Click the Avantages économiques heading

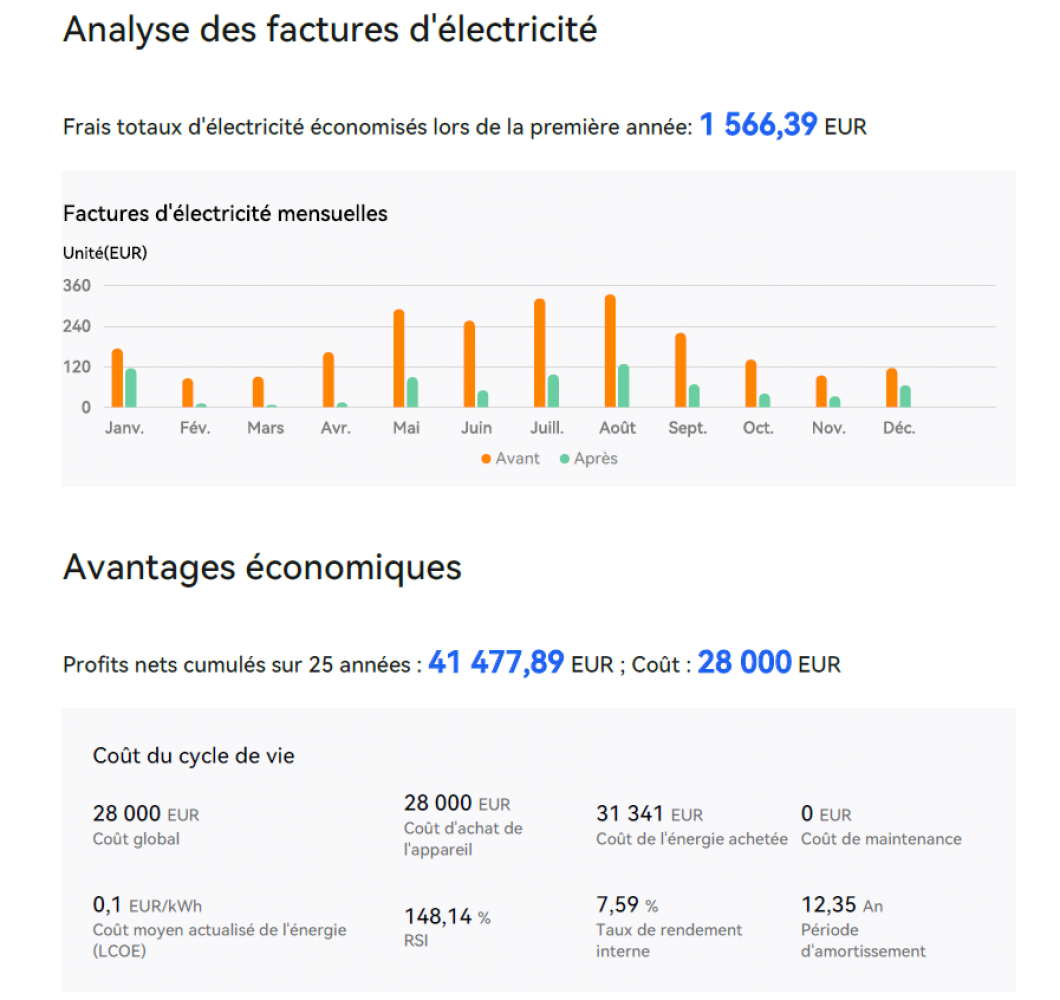pos(262,567)
